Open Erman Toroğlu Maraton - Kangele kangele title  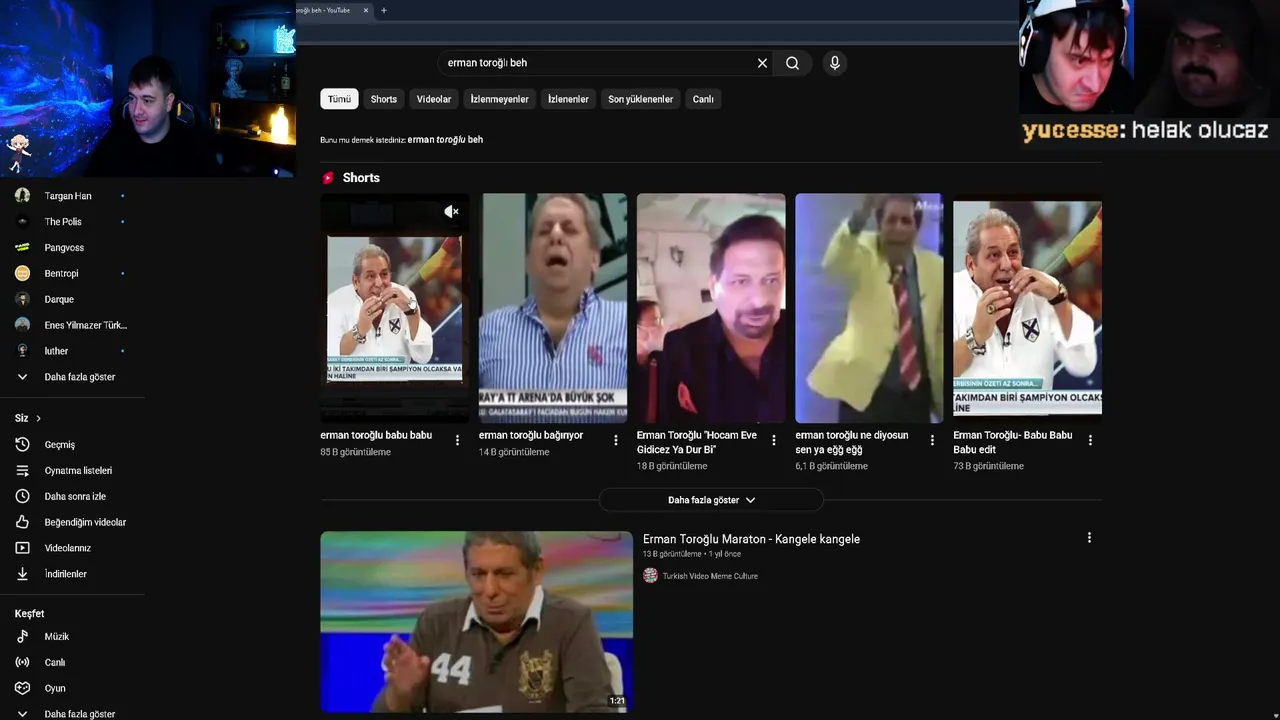tap(751, 539)
